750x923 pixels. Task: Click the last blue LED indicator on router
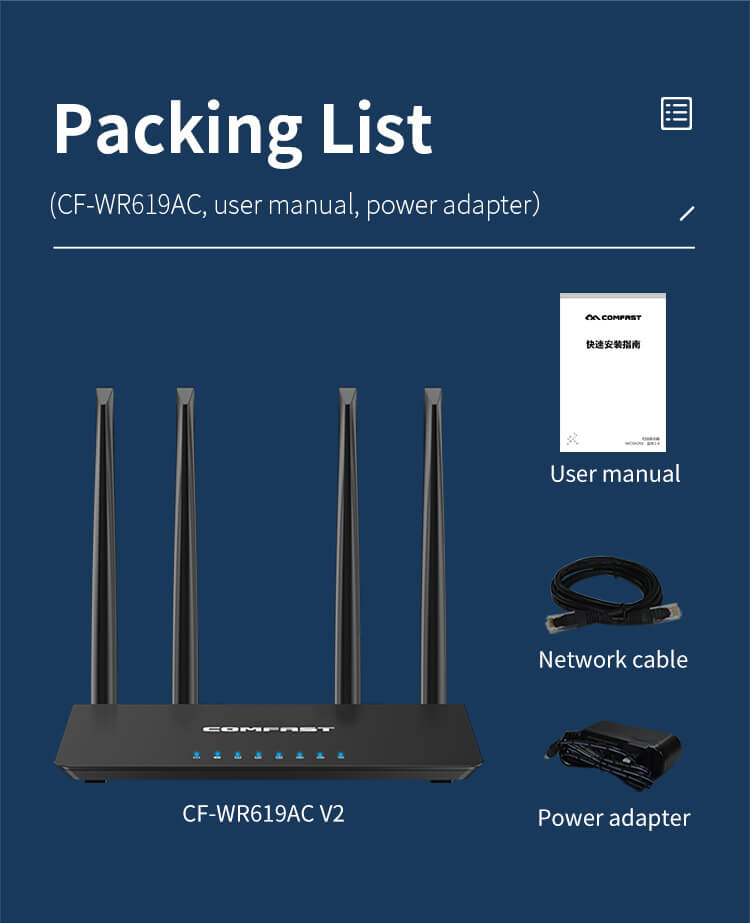coord(340,754)
